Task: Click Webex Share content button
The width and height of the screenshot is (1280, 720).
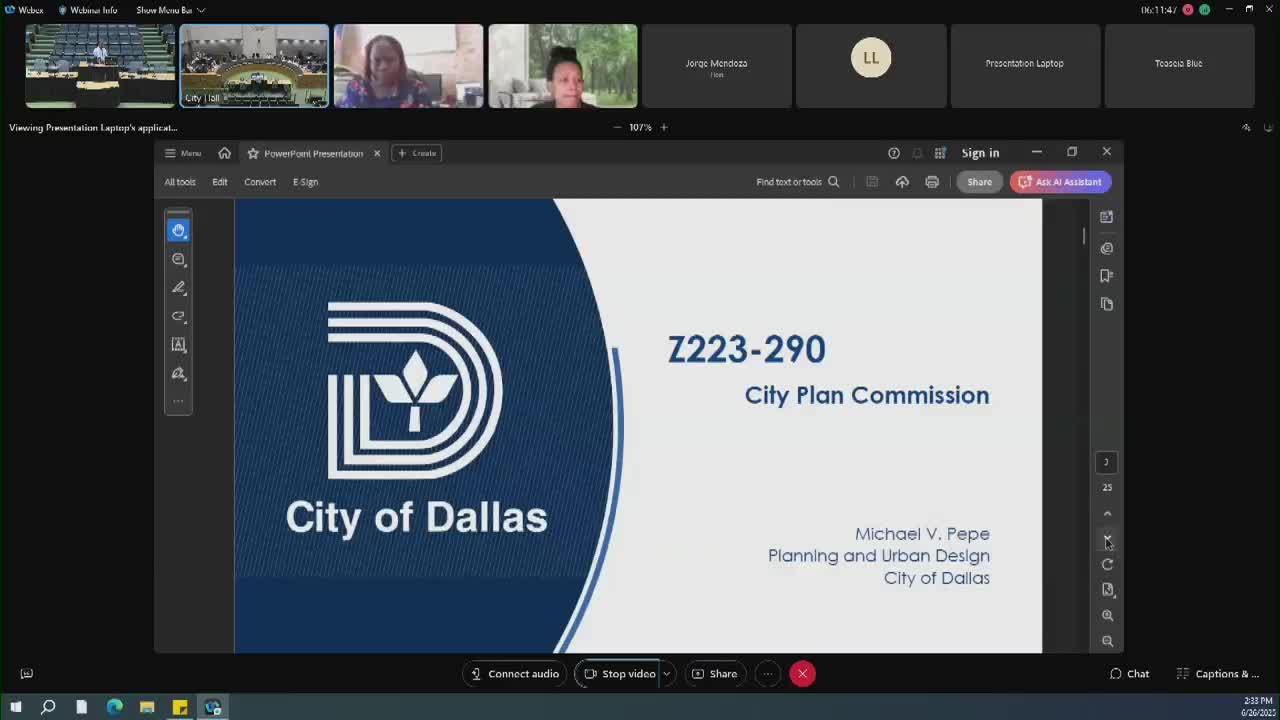Action: (x=715, y=674)
